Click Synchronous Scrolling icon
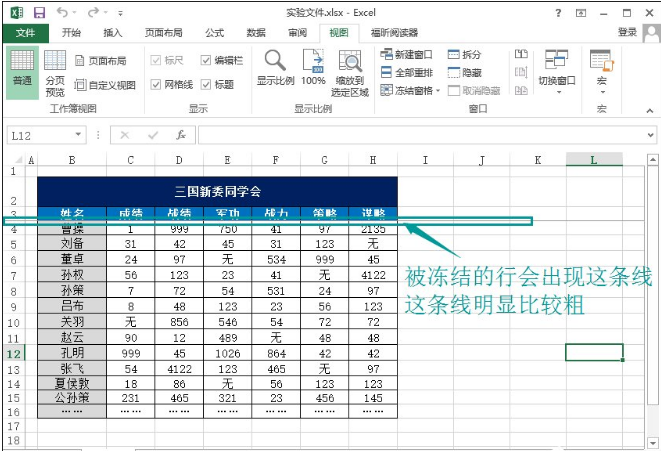661x451 pixels. coord(521,72)
